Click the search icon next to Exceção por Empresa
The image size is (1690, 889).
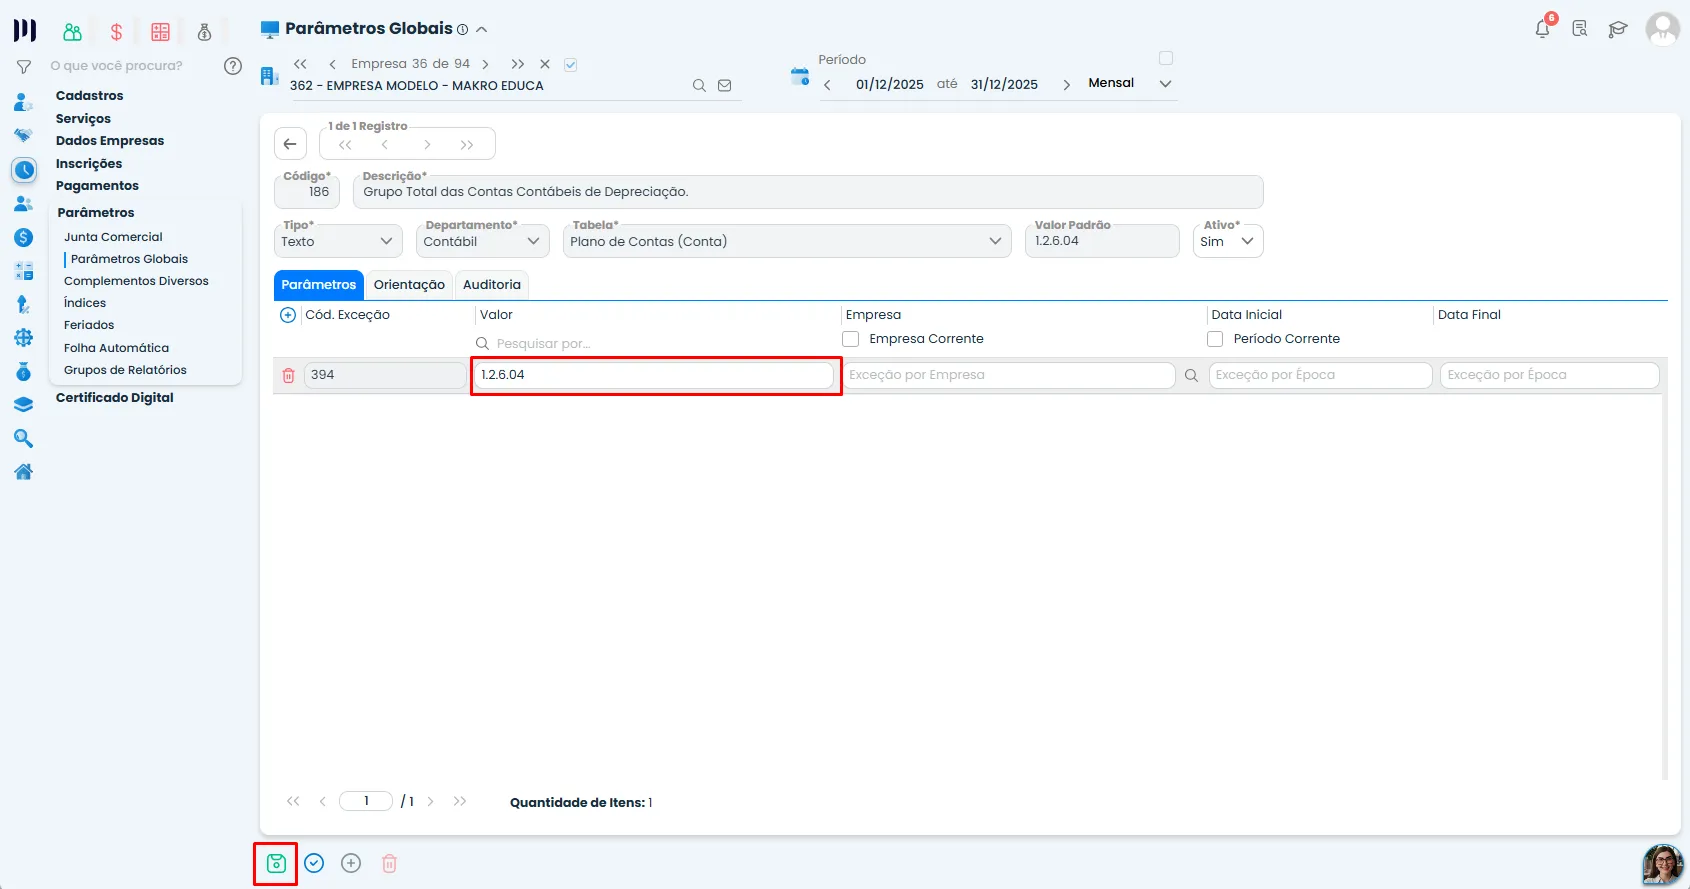[x=1191, y=376]
